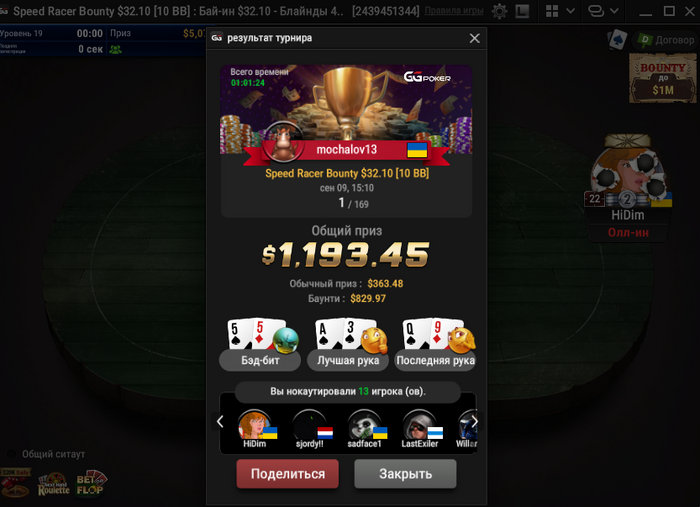700x507 pixels.
Task: Select the Лучшая рука hand tab
Action: click(x=348, y=360)
